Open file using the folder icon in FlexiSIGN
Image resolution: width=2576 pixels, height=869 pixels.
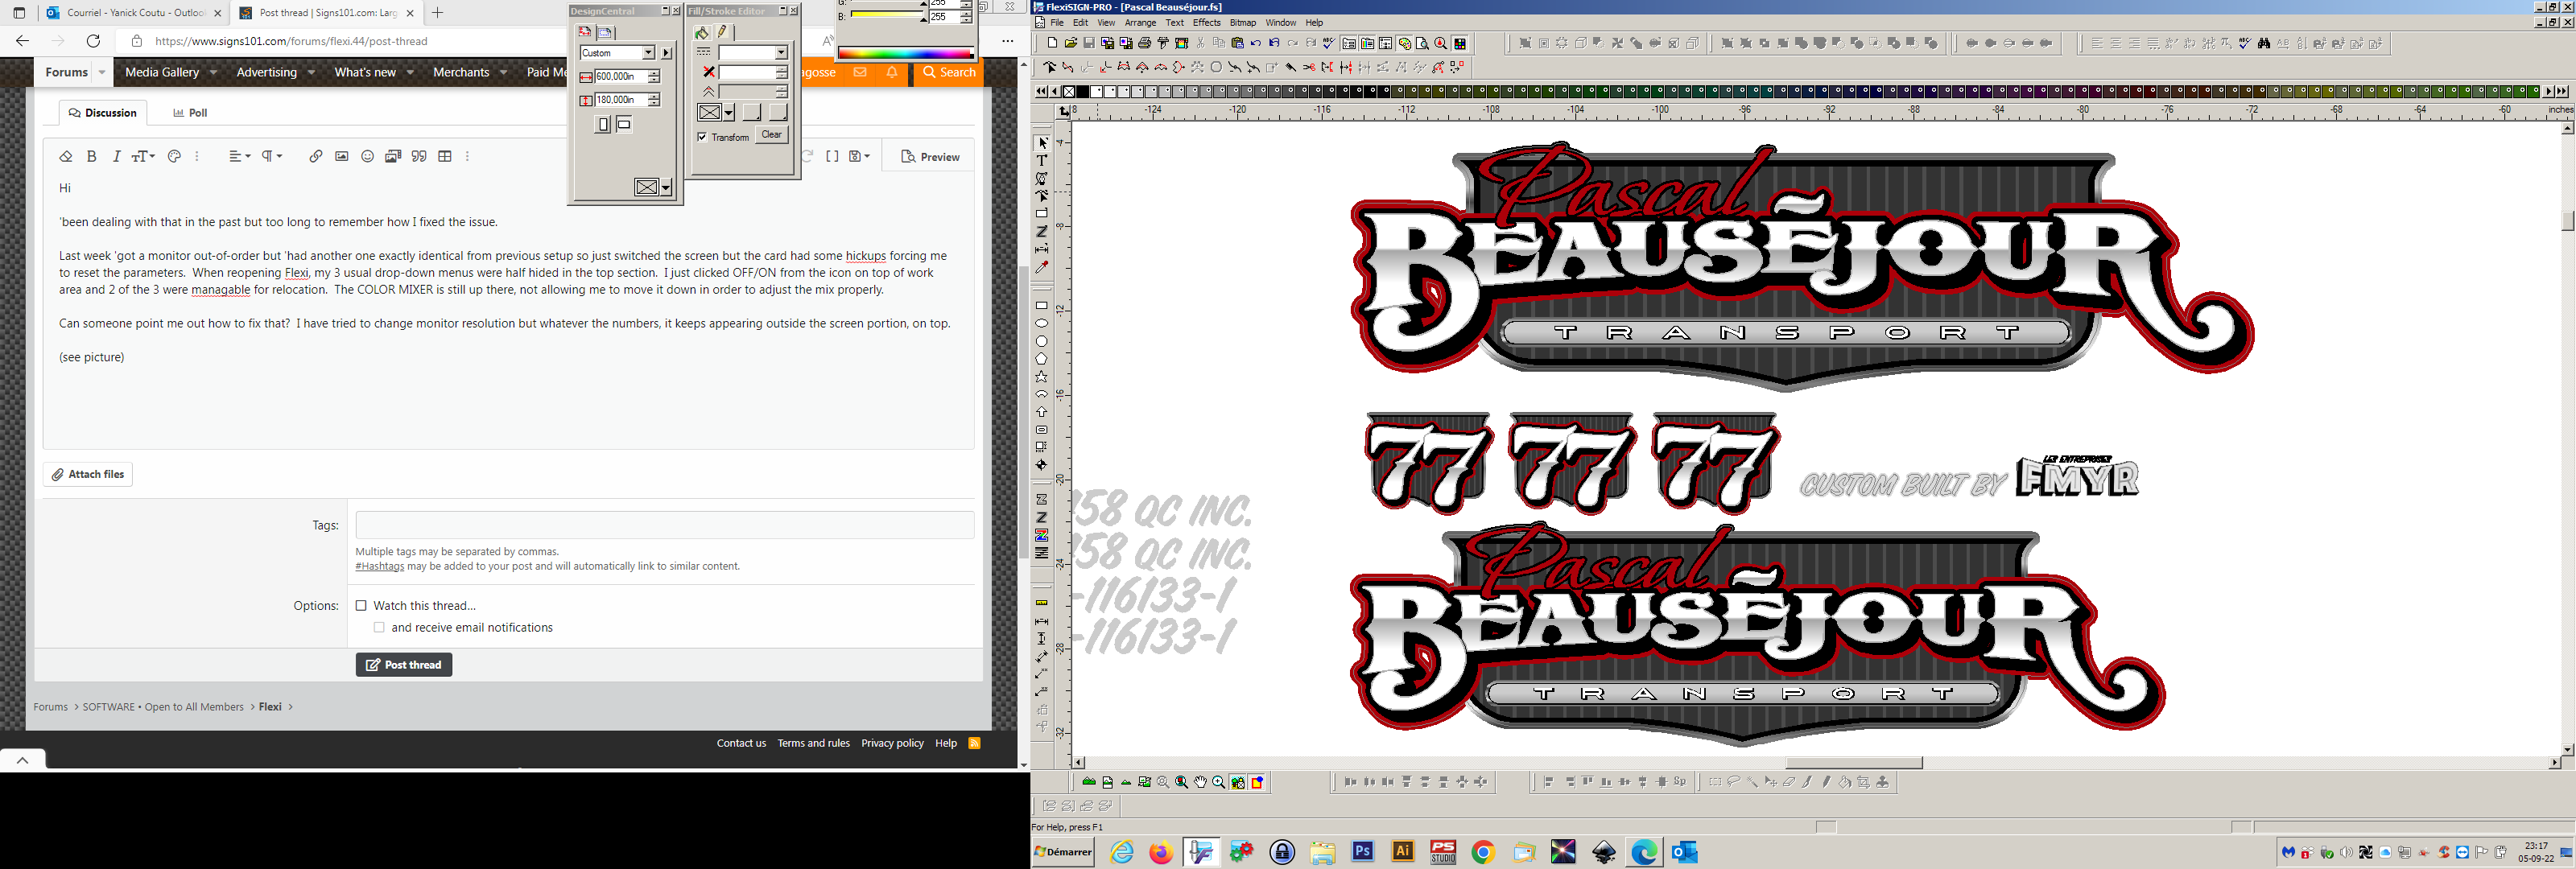(x=1071, y=43)
